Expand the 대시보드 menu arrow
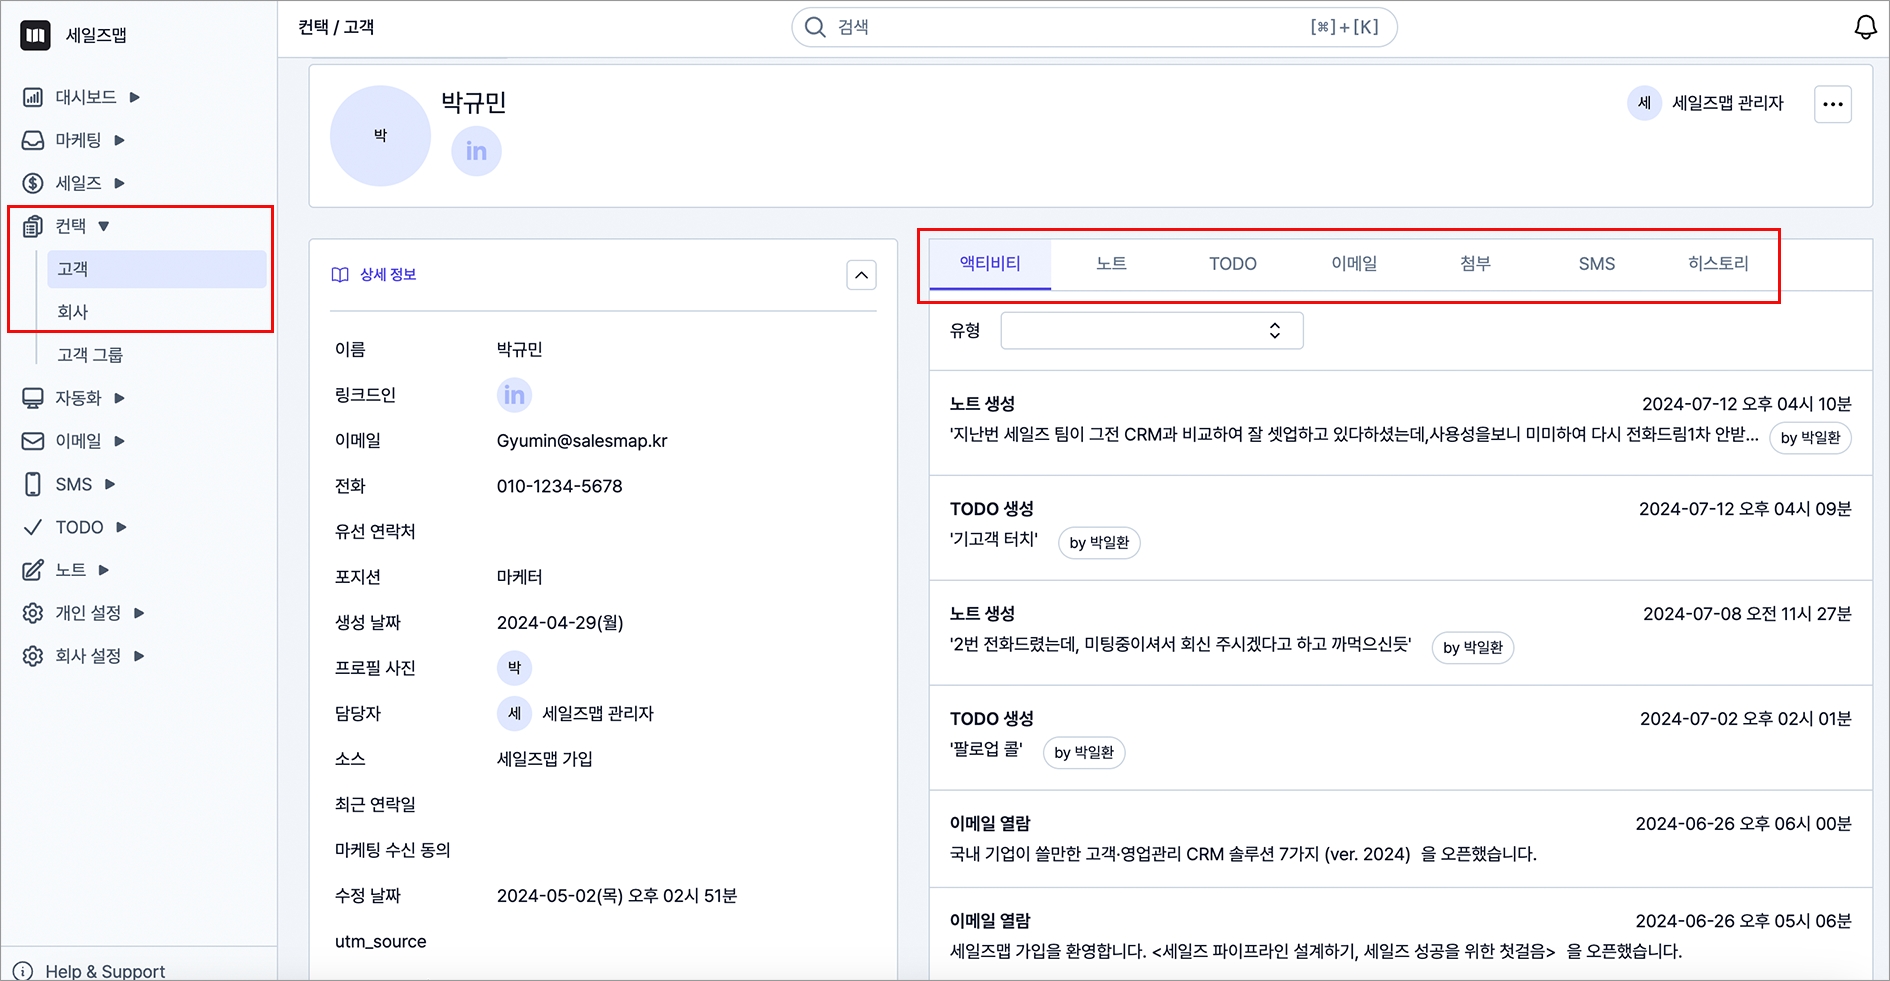The width and height of the screenshot is (1890, 981). pyautogui.click(x=134, y=97)
